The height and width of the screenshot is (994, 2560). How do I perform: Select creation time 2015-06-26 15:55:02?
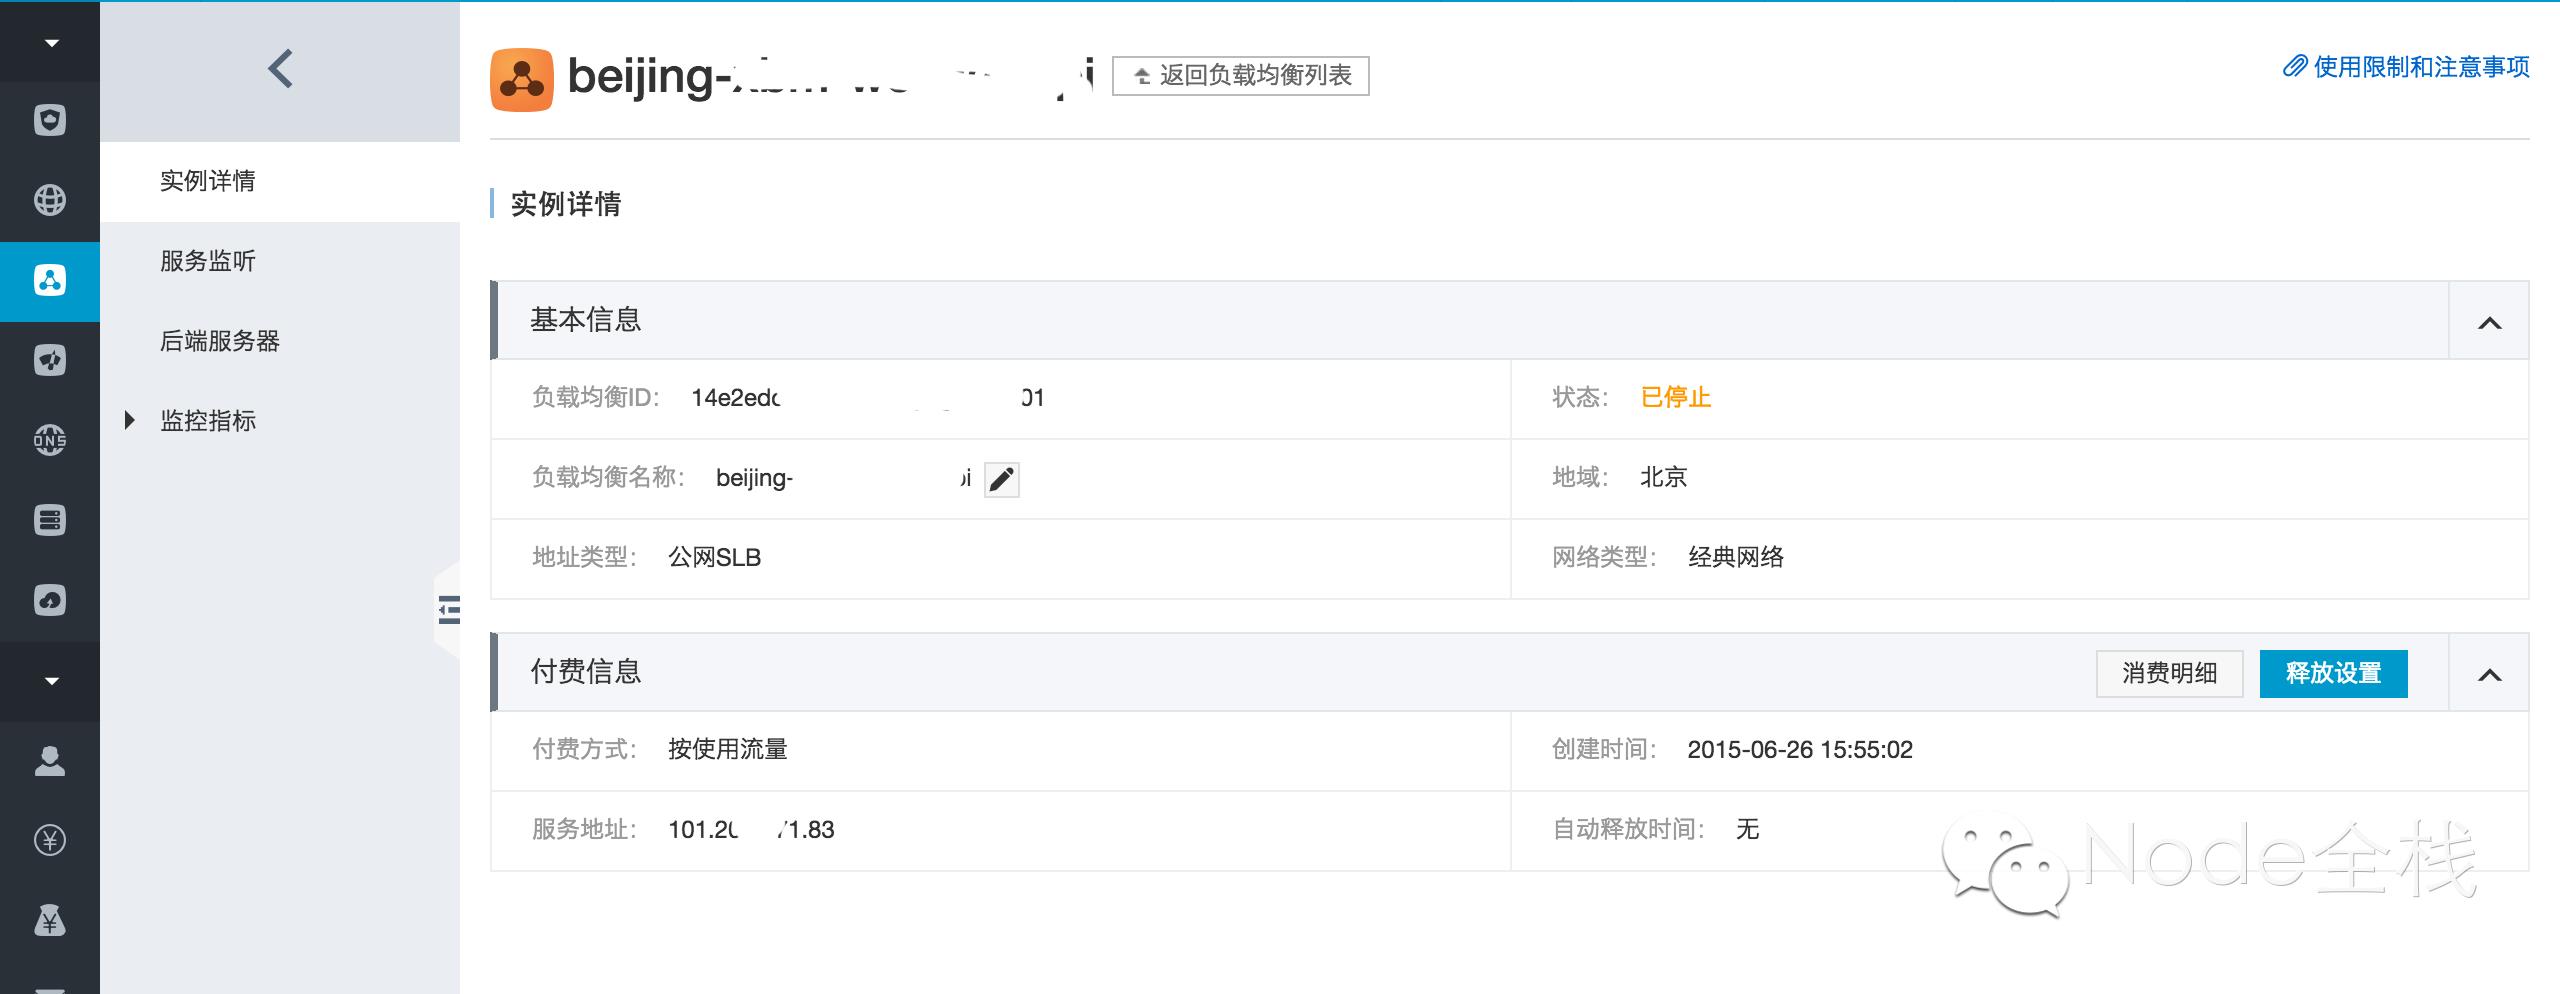pyautogui.click(x=1800, y=749)
